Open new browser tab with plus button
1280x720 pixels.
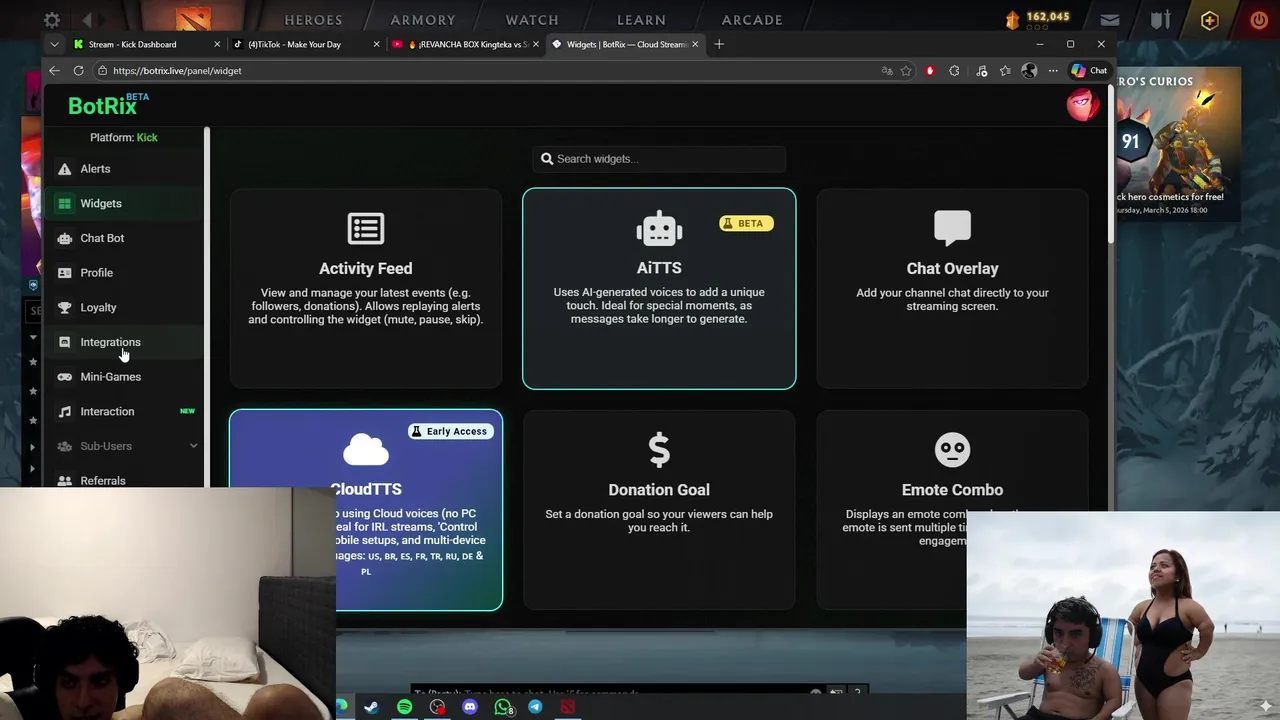click(x=719, y=44)
